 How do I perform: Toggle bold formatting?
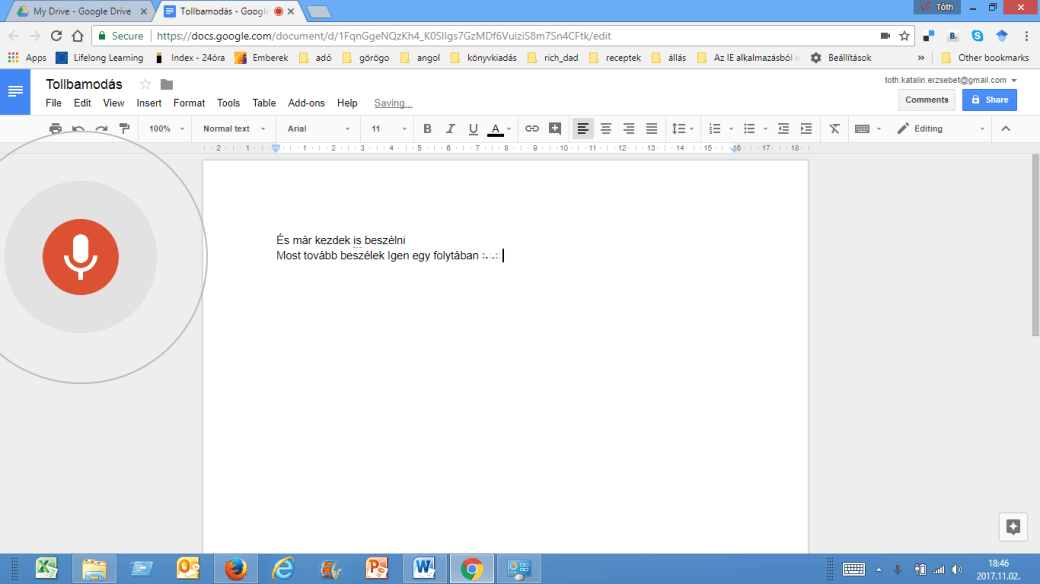tap(427, 129)
